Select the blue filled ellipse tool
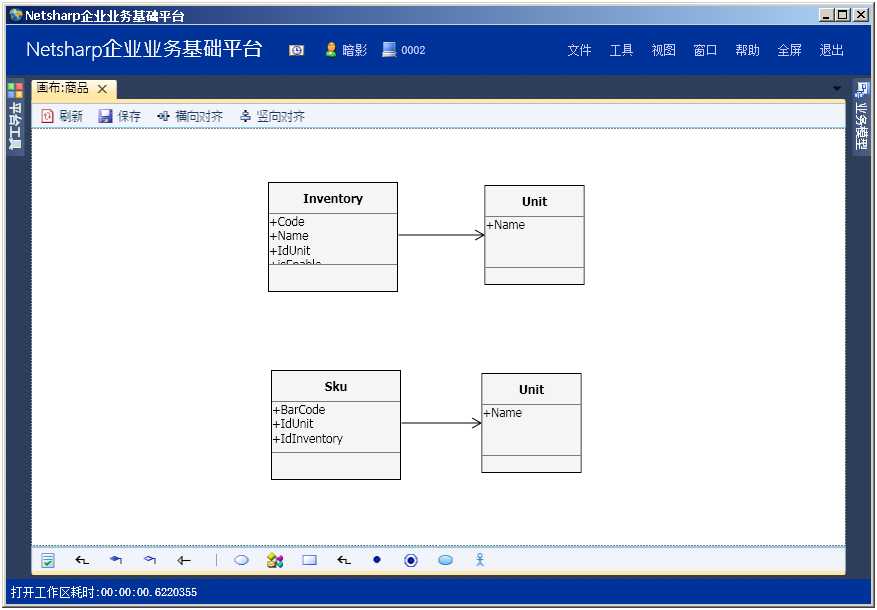Viewport: 877px width, 610px height. 446,560
